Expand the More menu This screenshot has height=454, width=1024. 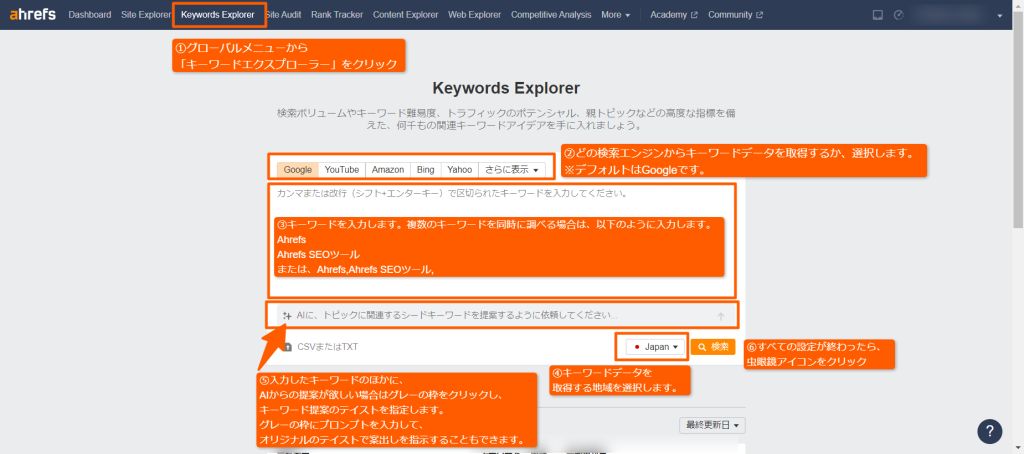[616, 14]
